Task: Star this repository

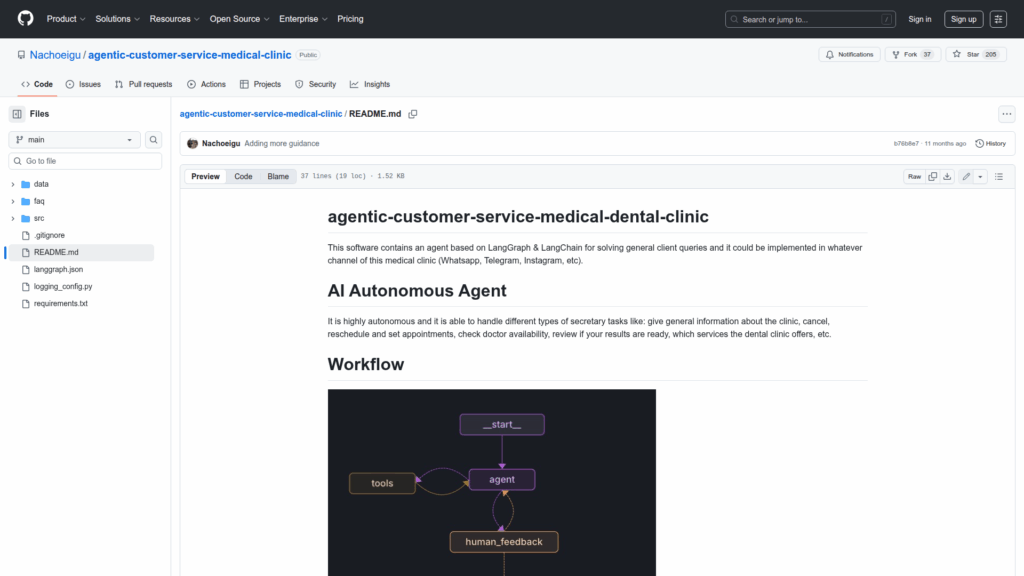Action: (x=976, y=55)
